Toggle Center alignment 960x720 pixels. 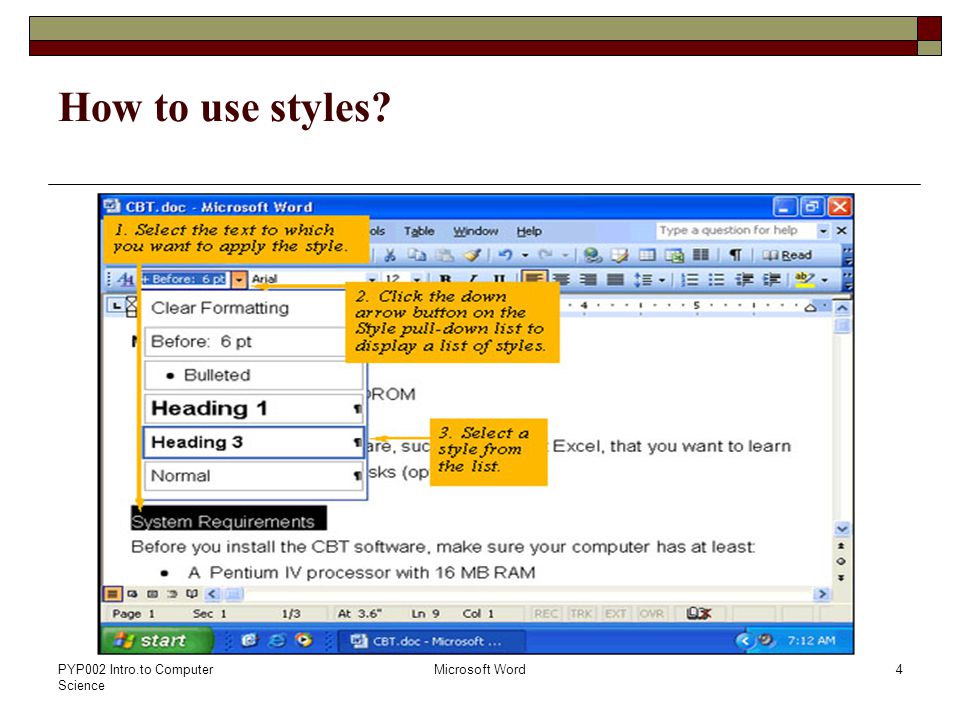click(x=561, y=280)
